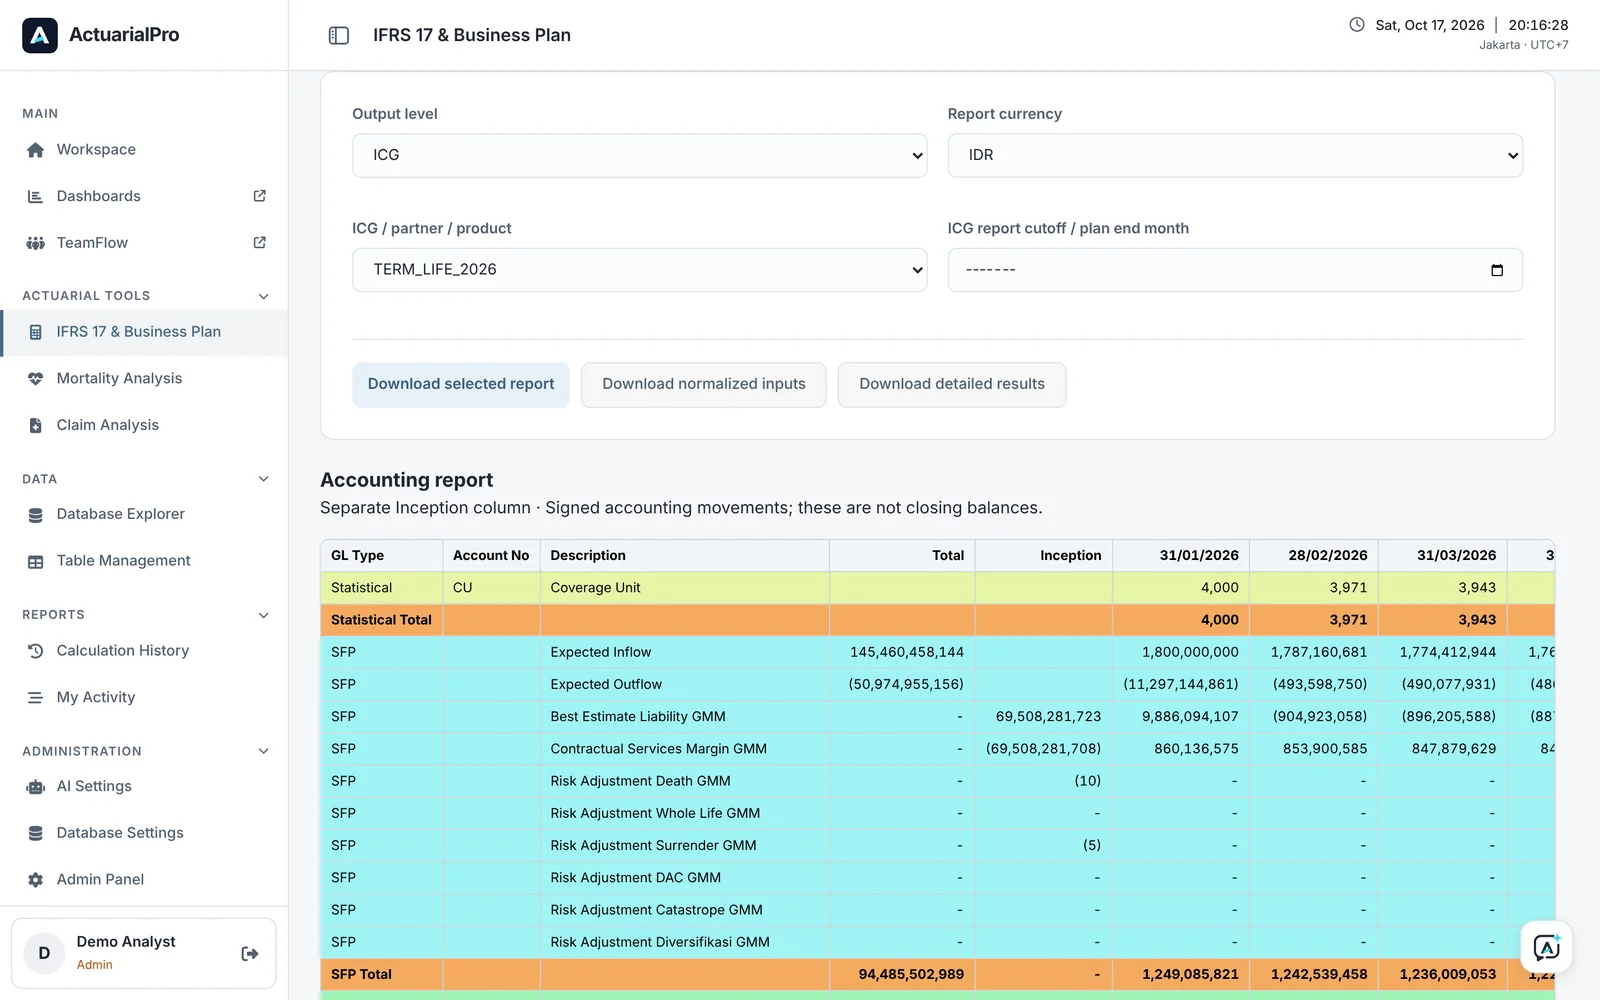Click Download detailed results button
The height and width of the screenshot is (1000, 1600).
click(x=952, y=385)
